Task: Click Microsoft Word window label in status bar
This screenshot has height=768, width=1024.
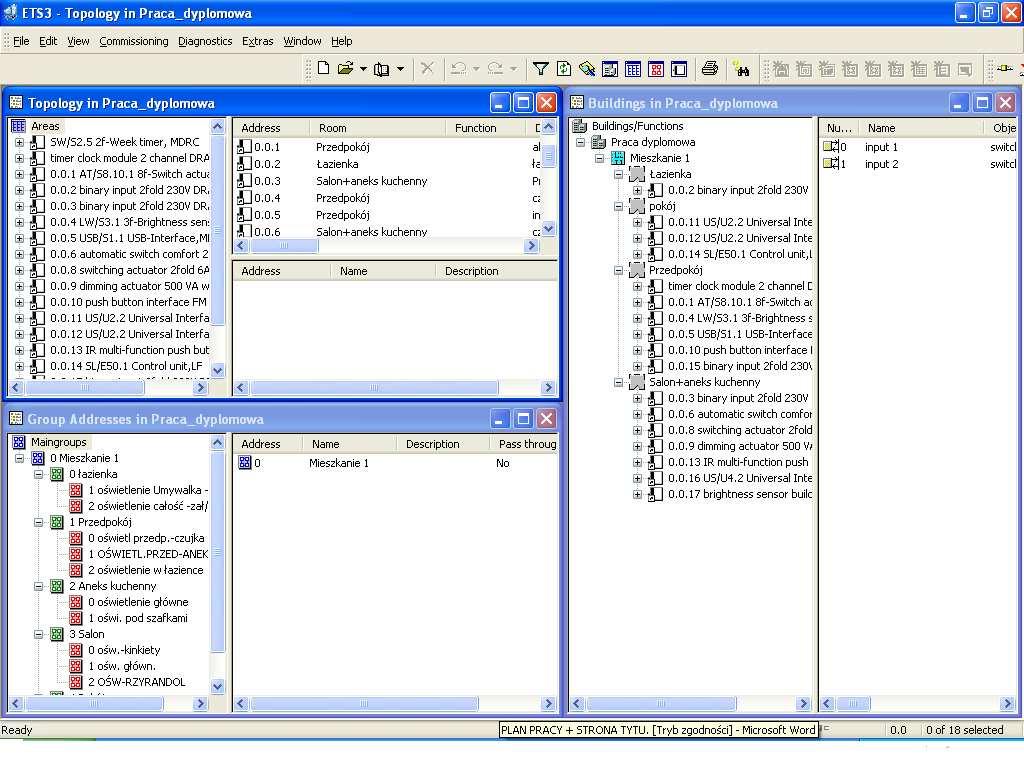Action: [x=658, y=730]
